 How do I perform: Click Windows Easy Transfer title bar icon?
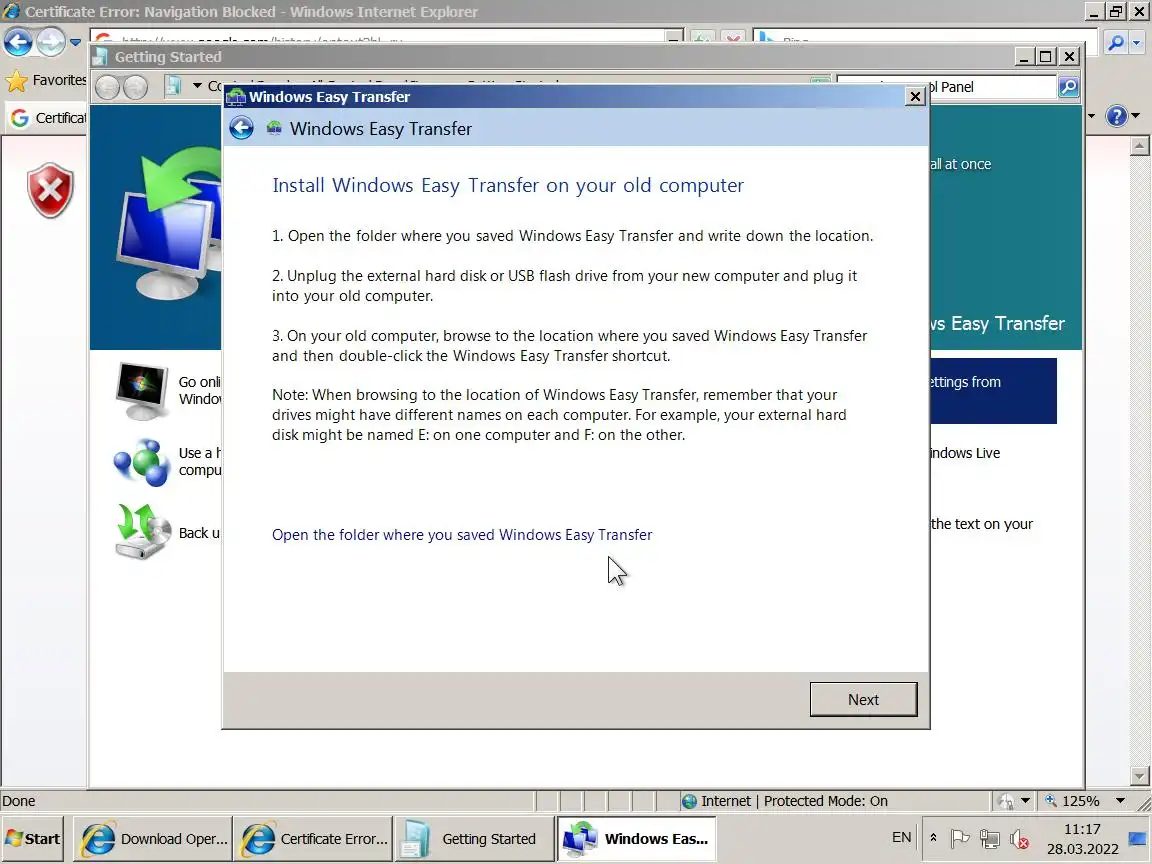(236, 97)
